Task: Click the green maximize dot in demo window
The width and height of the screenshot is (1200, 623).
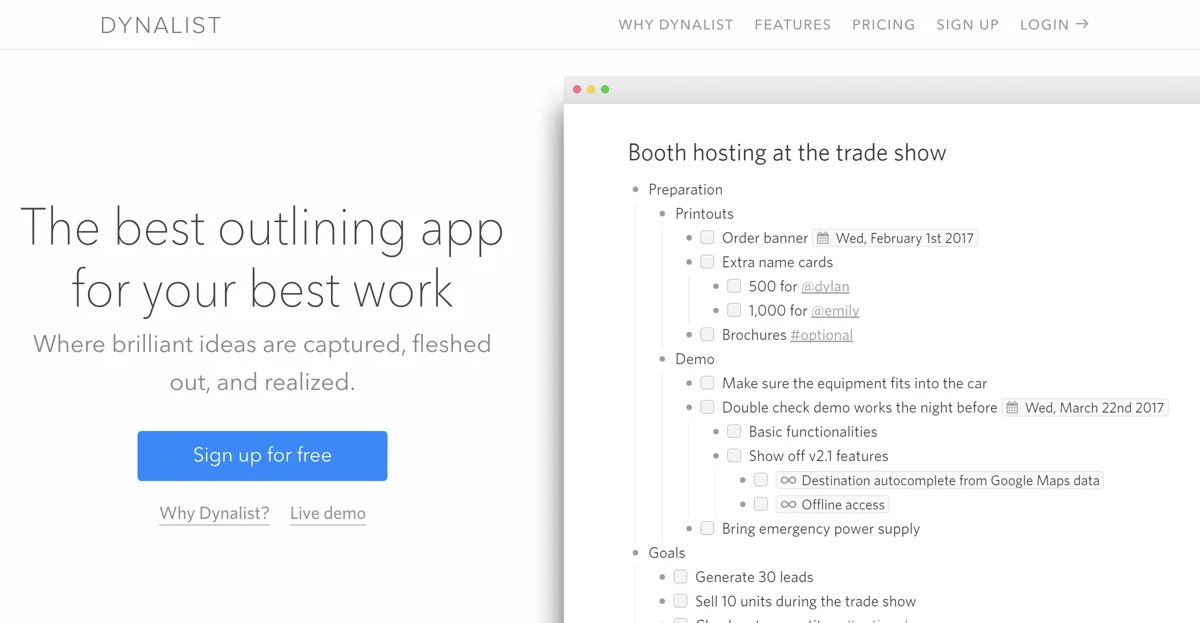Action: pos(605,90)
